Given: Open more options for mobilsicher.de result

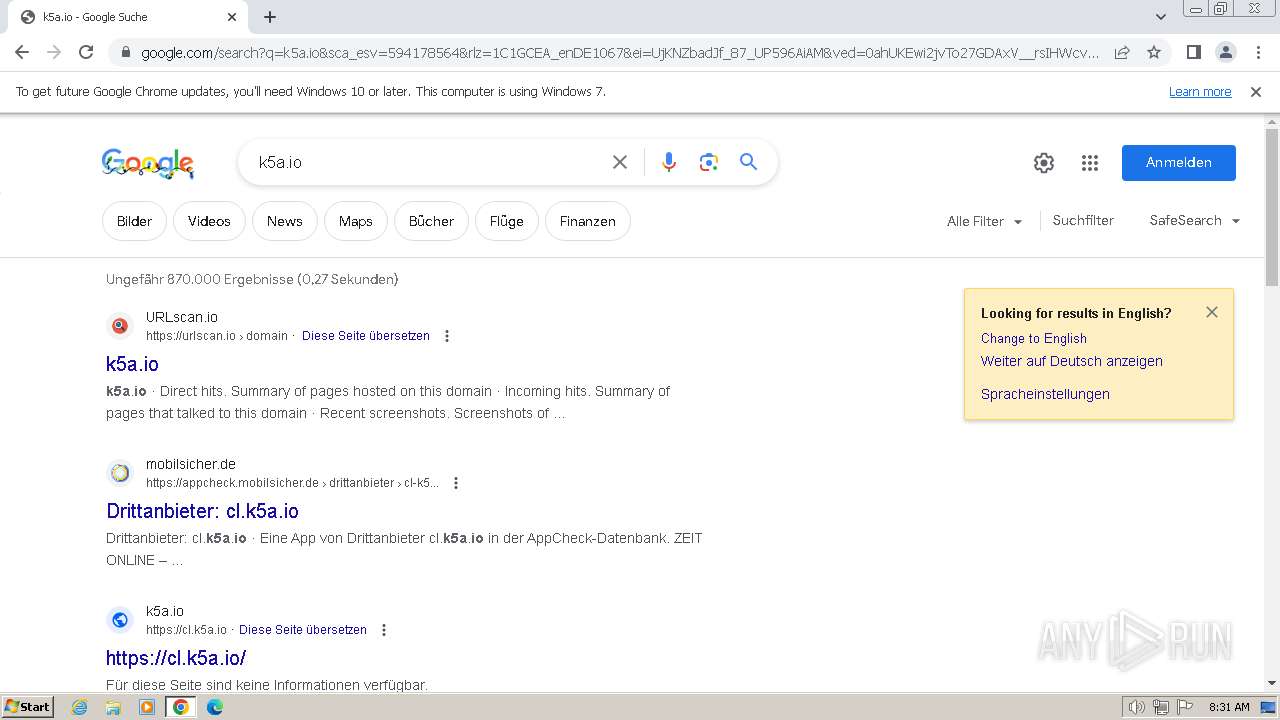Looking at the screenshot, I should tap(456, 483).
